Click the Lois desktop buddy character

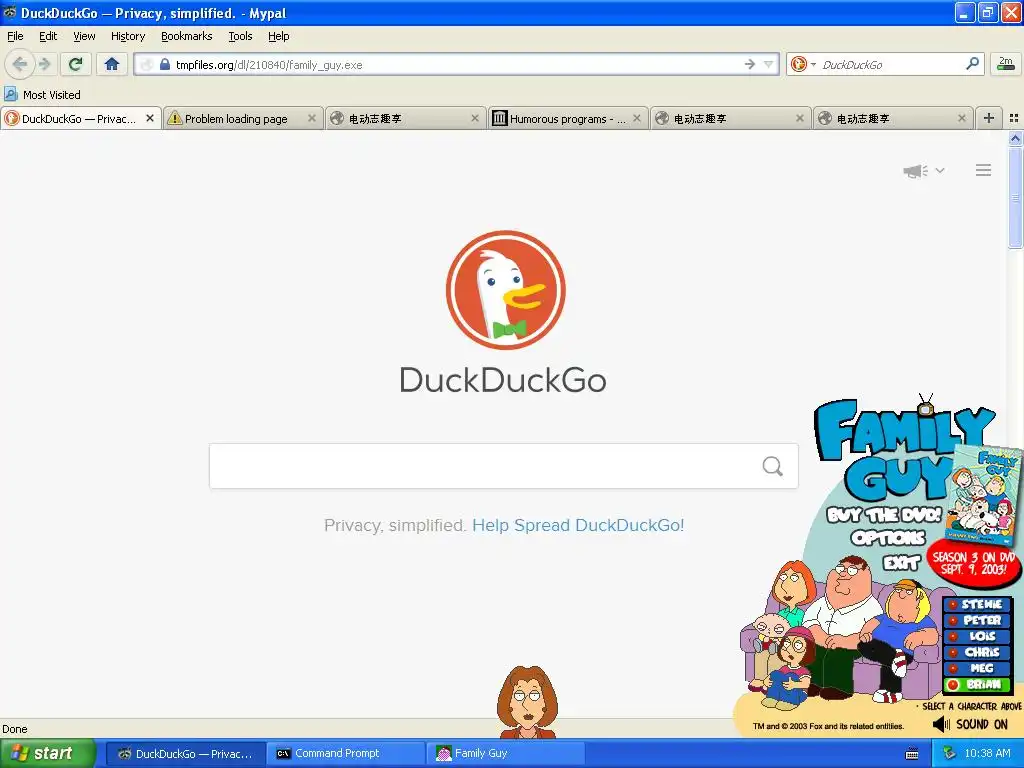(x=526, y=702)
